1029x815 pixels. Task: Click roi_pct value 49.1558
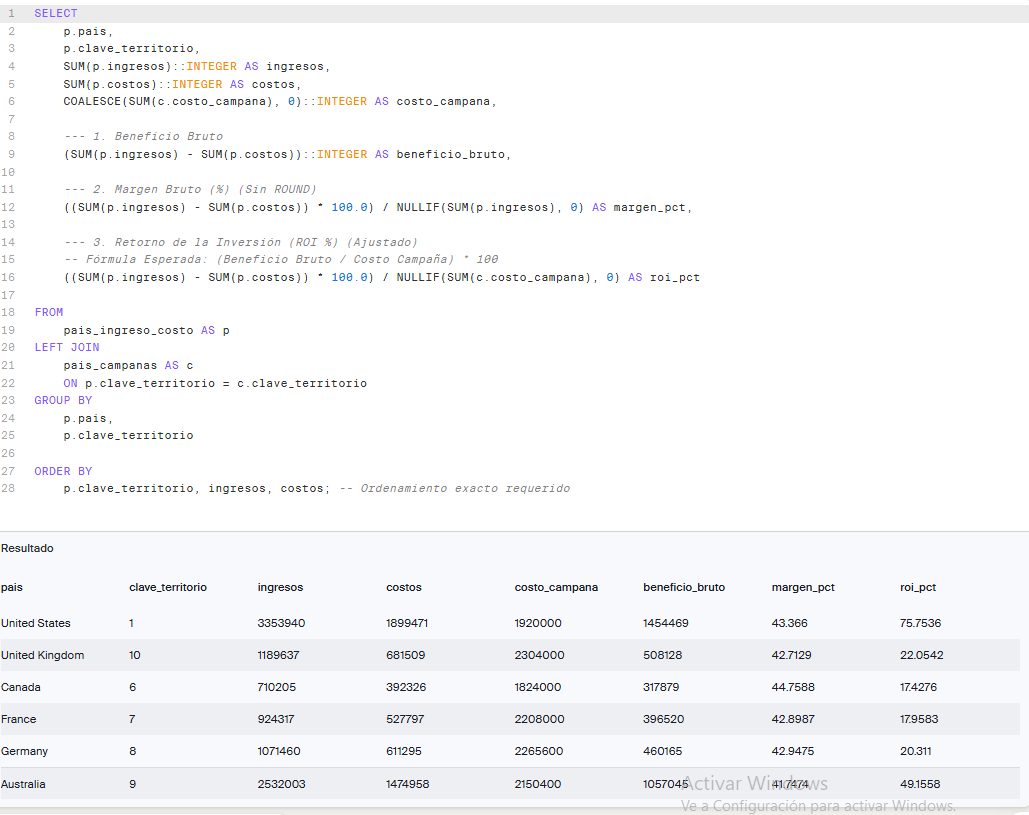[x=920, y=784]
